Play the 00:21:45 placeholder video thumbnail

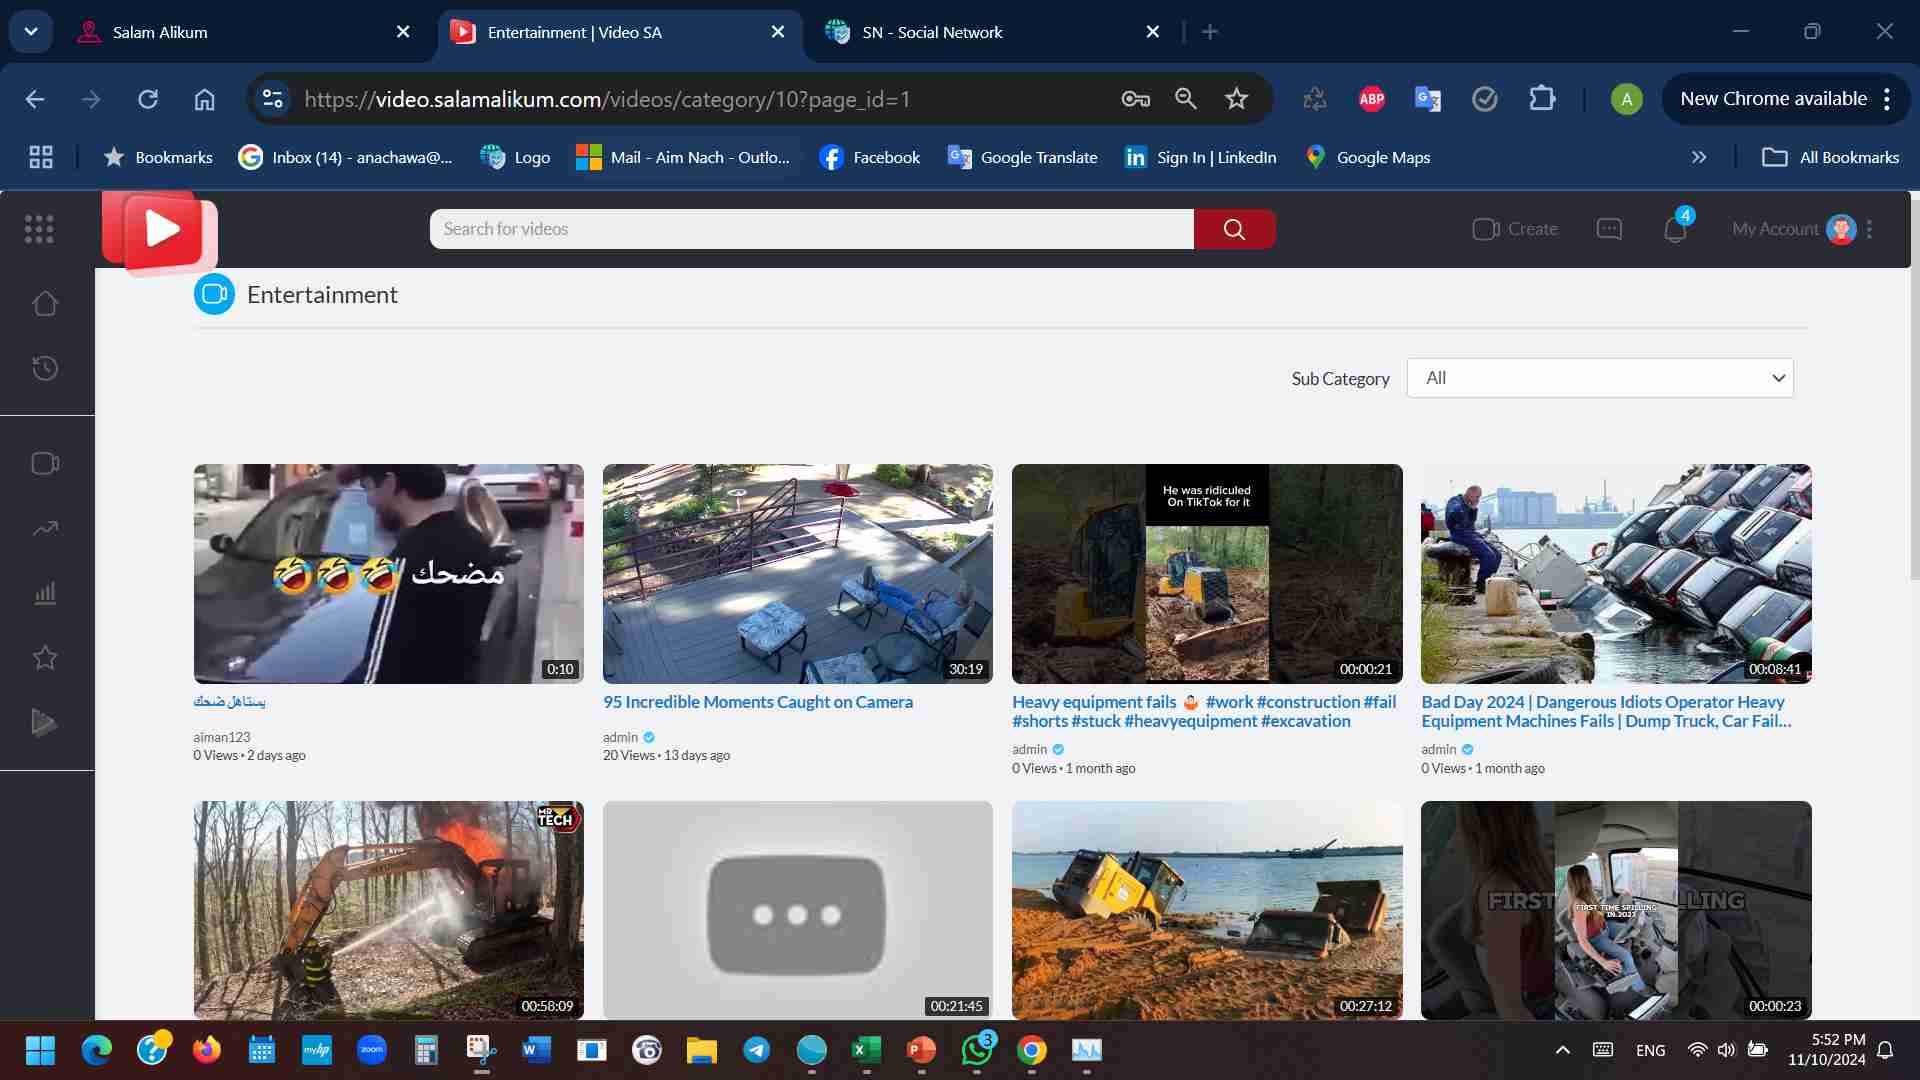[797, 910]
